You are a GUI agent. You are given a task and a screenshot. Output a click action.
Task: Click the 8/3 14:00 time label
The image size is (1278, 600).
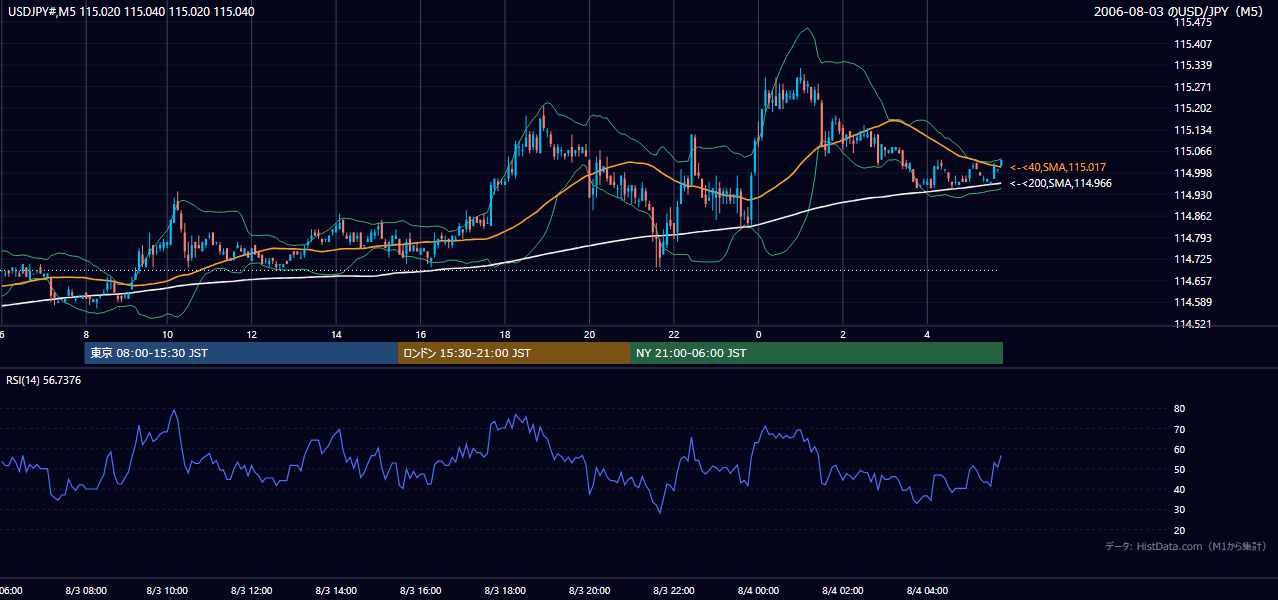click(x=336, y=591)
